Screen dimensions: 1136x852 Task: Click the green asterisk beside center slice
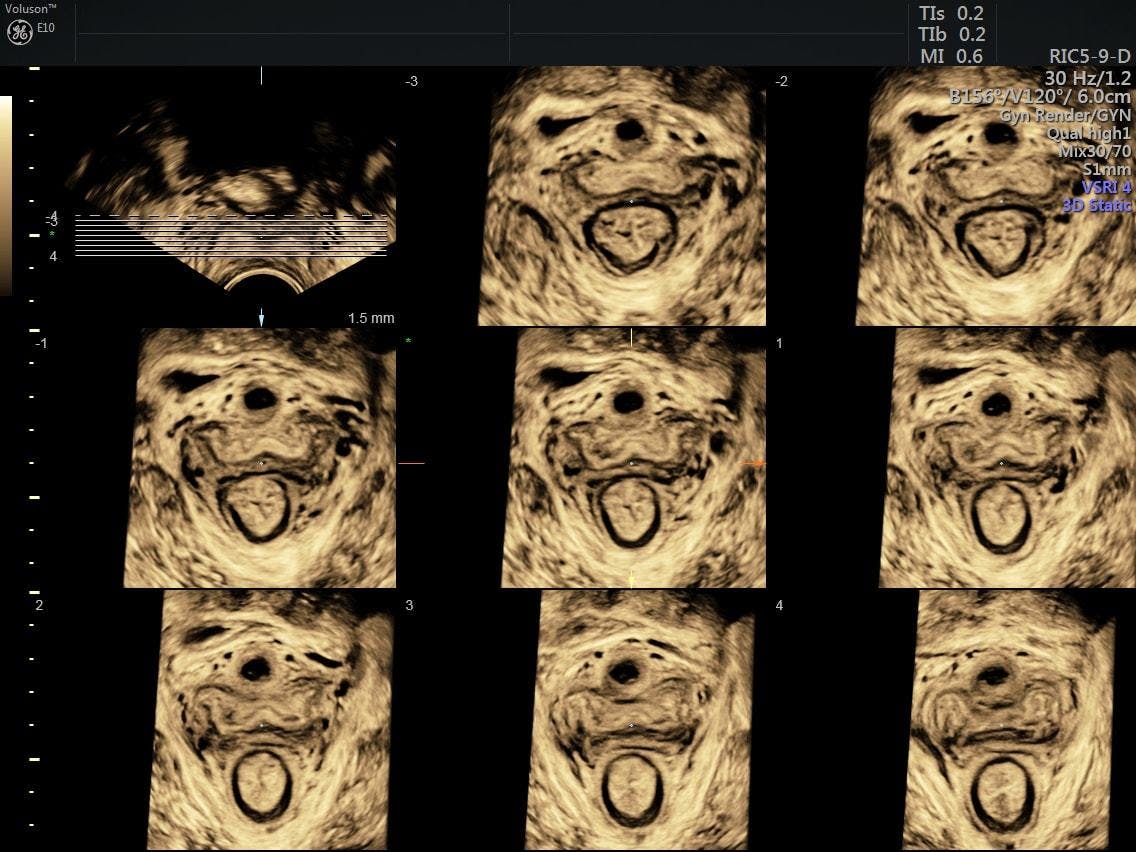[x=408, y=342]
